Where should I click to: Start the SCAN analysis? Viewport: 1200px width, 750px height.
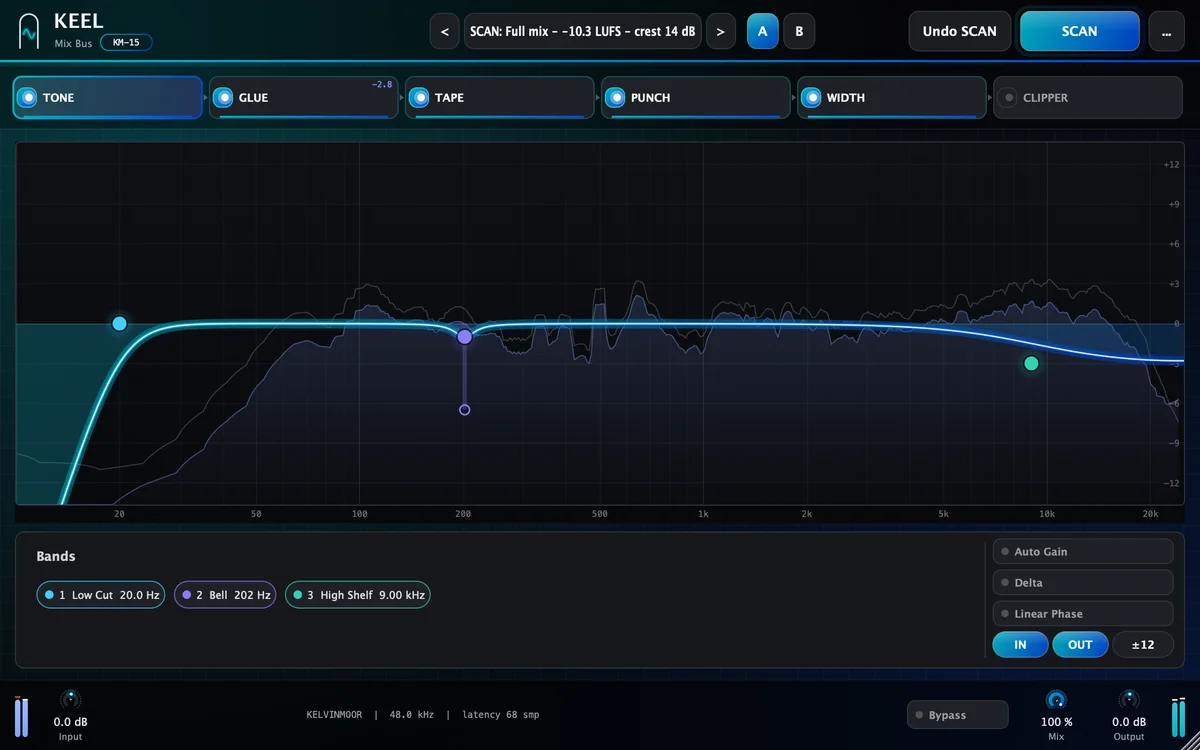pos(1080,31)
